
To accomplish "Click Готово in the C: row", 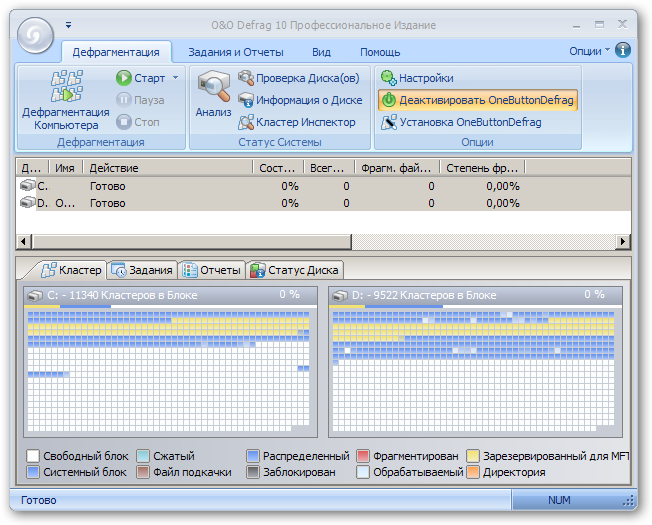I will [108, 186].
